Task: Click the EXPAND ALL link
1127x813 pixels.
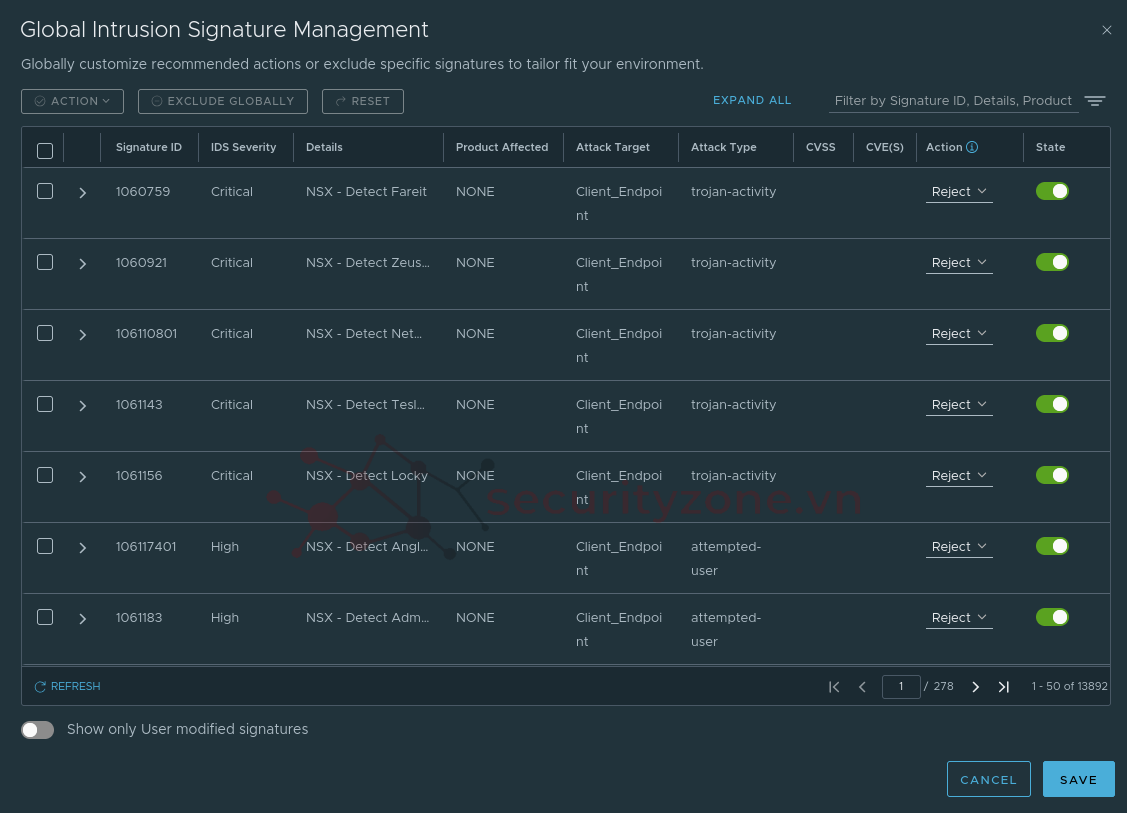Action: tap(752, 101)
